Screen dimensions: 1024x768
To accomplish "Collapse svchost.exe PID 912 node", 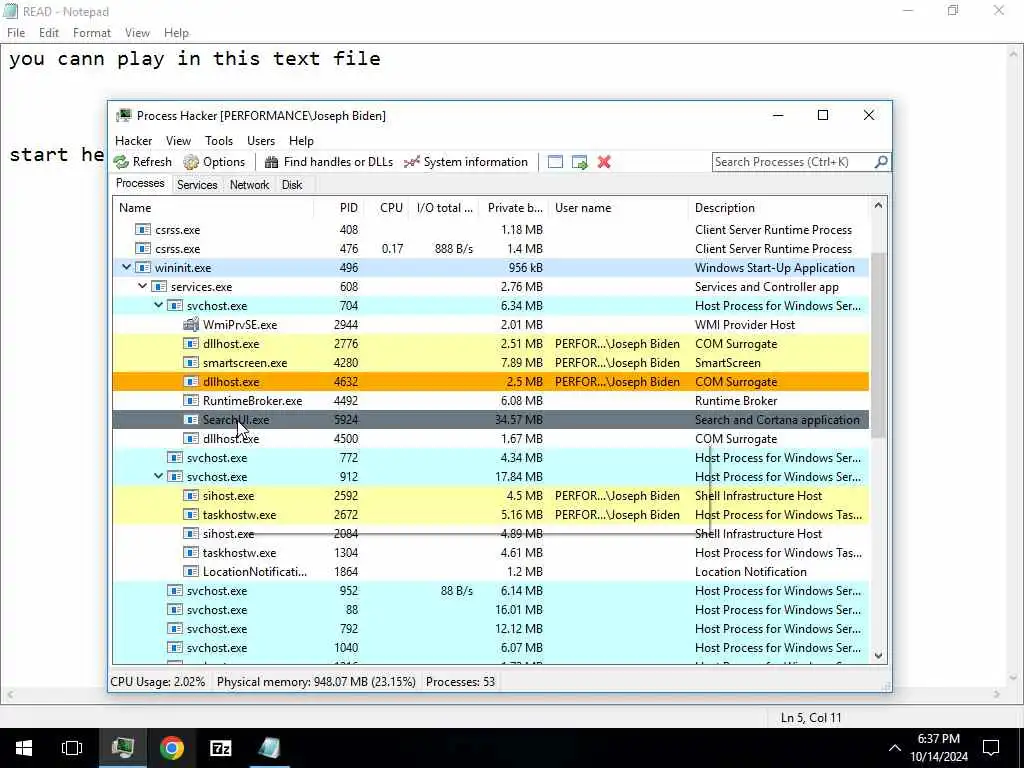I will coord(159,476).
